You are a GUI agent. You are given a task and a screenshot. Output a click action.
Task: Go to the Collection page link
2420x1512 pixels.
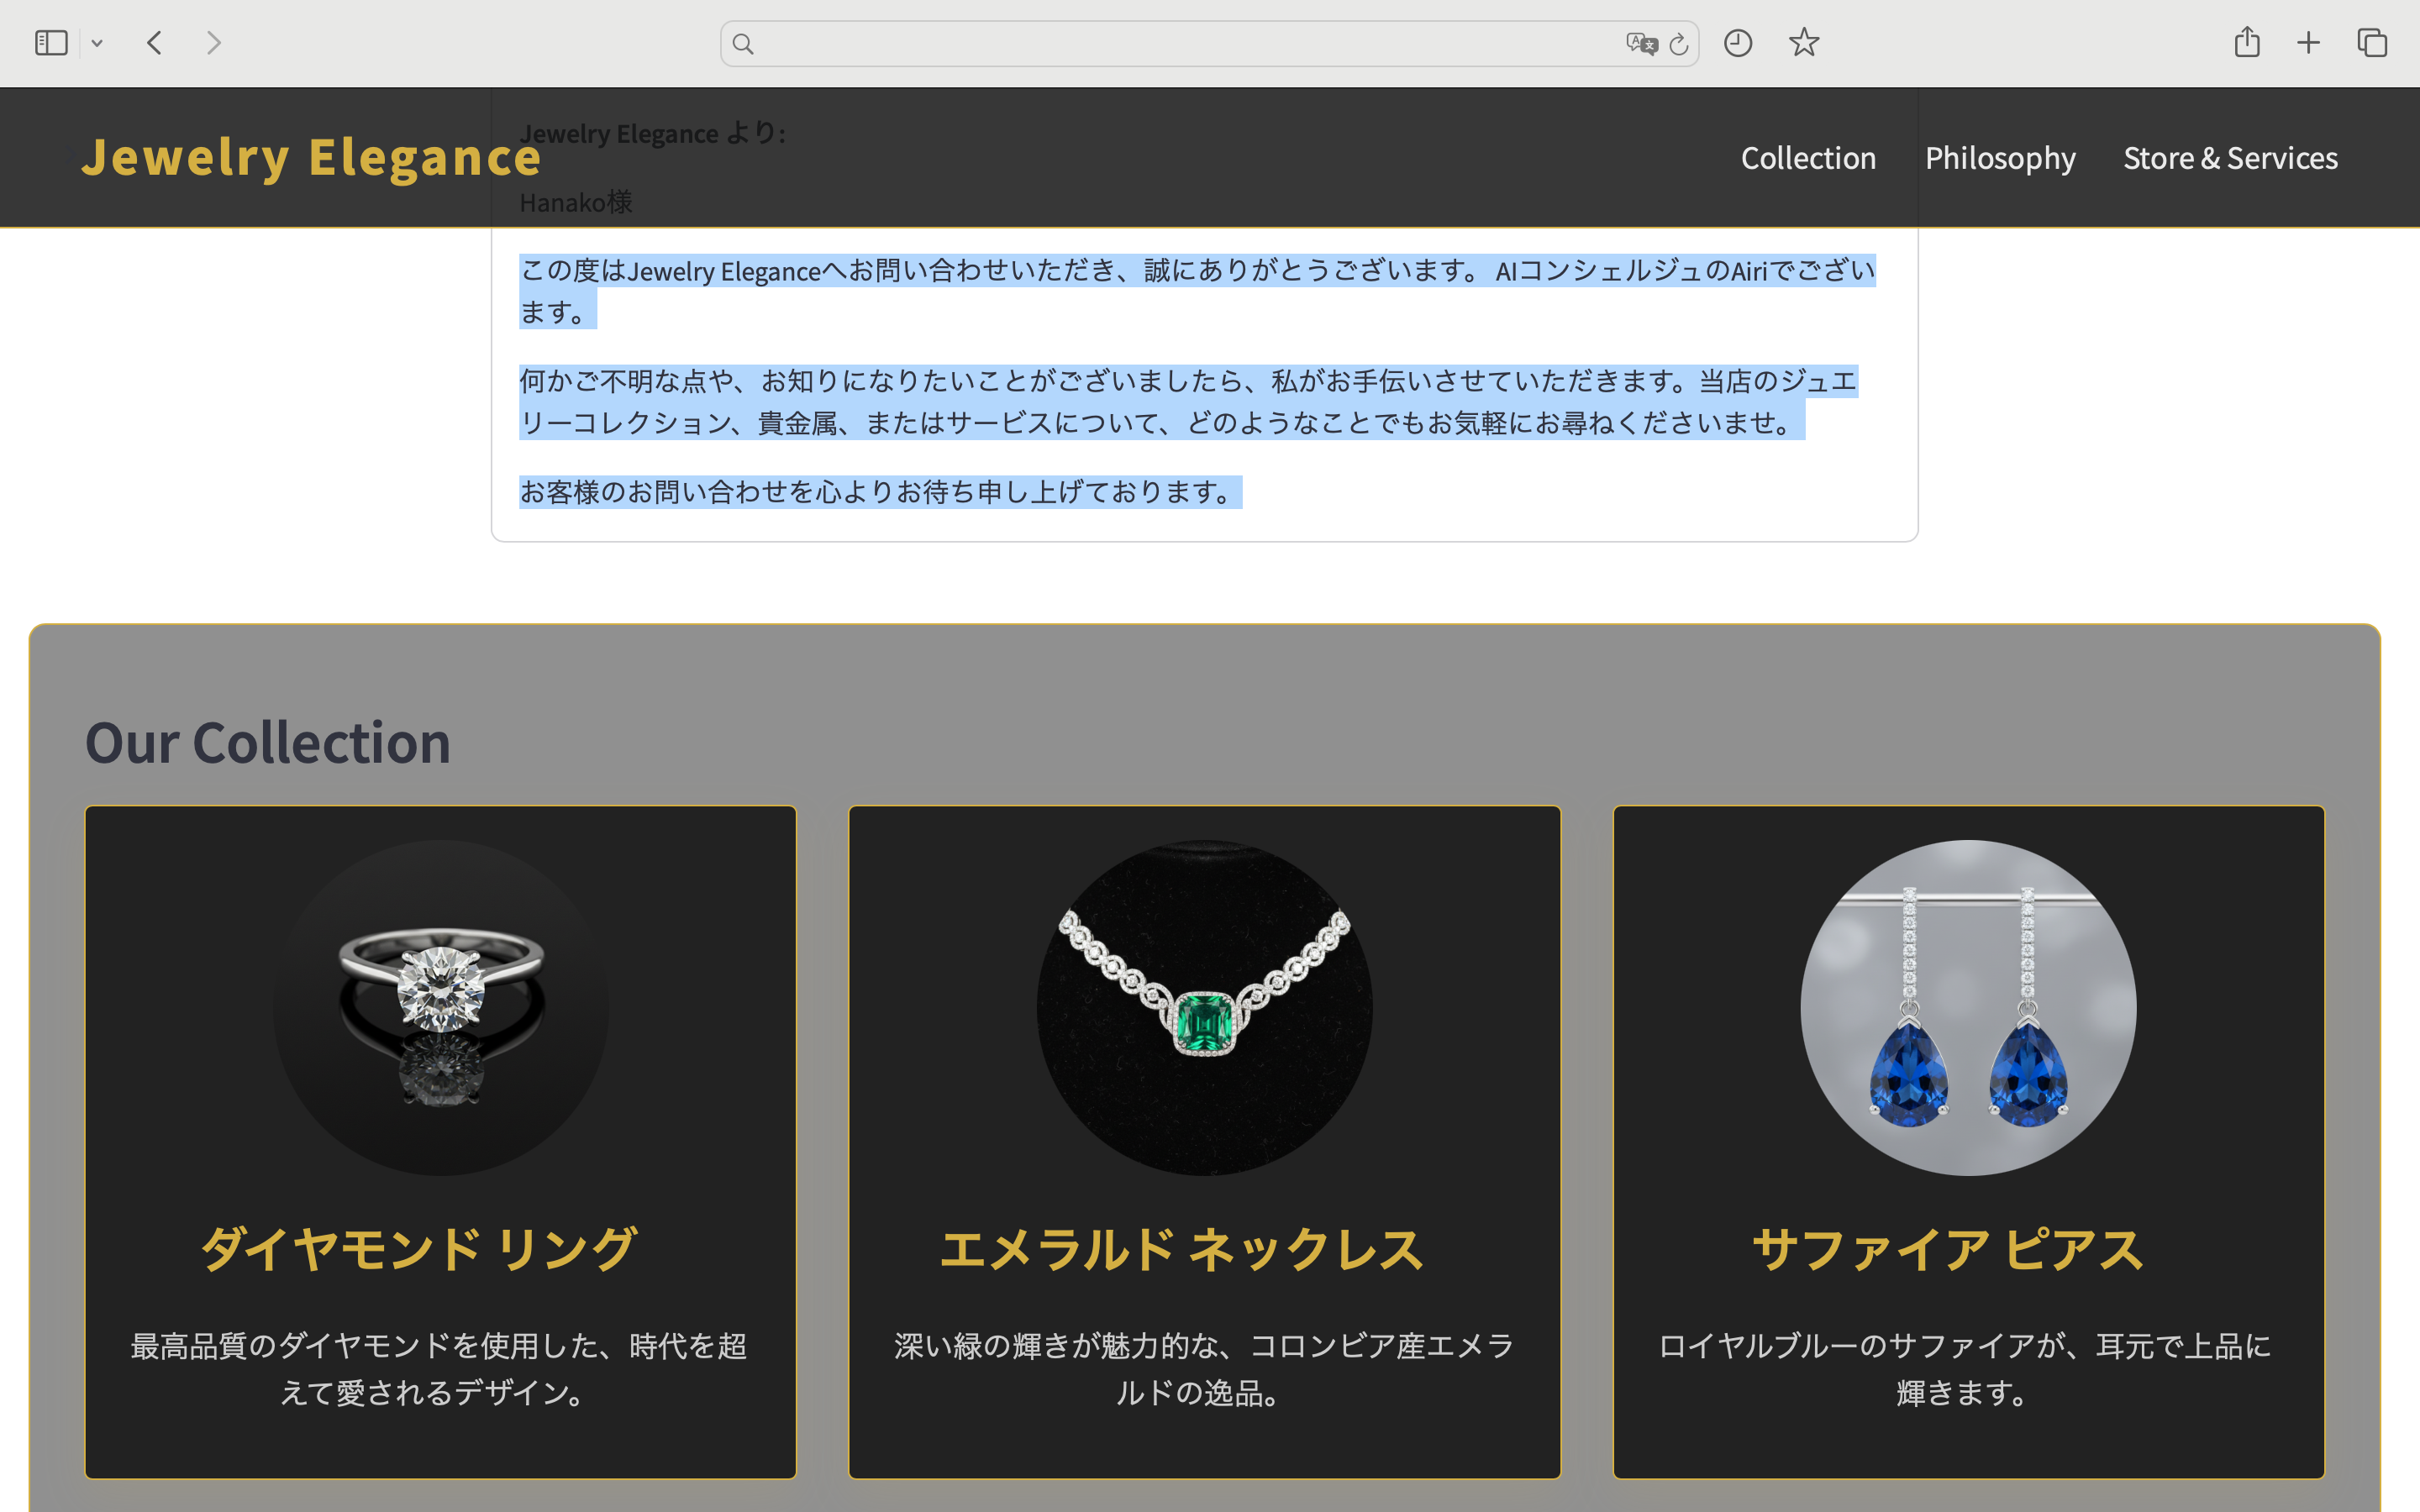click(1809, 157)
